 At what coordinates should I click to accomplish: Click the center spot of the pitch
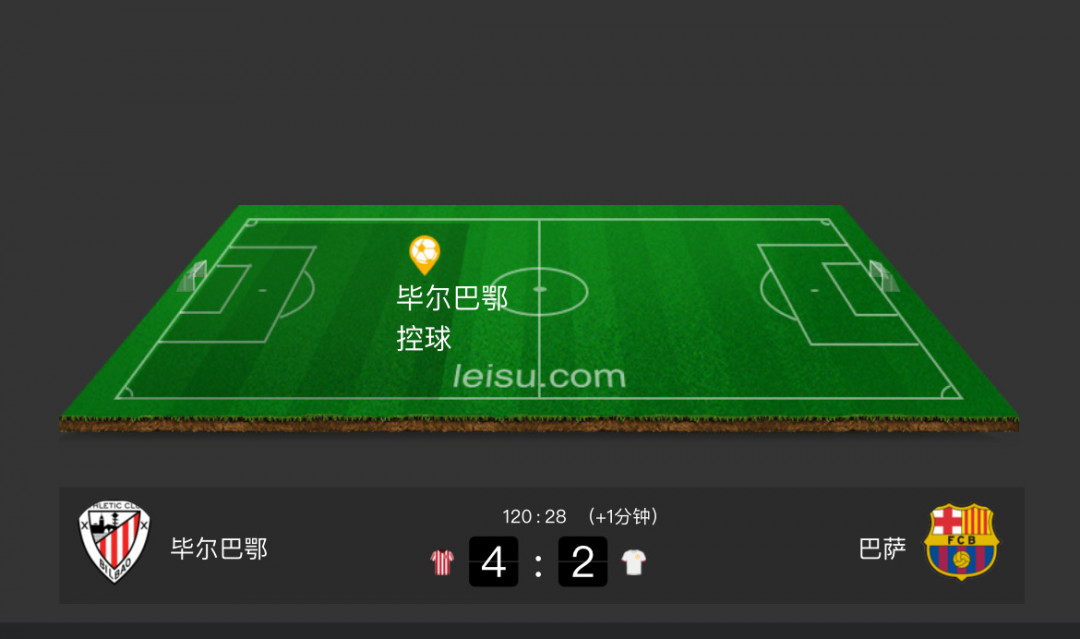(539, 289)
